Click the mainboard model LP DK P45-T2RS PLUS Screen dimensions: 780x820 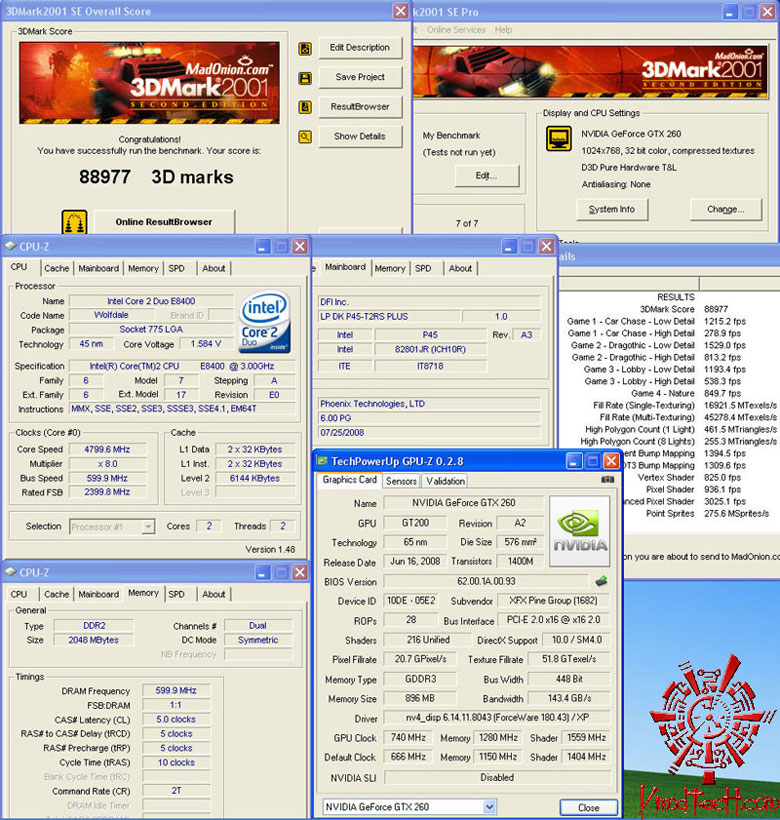click(x=389, y=316)
